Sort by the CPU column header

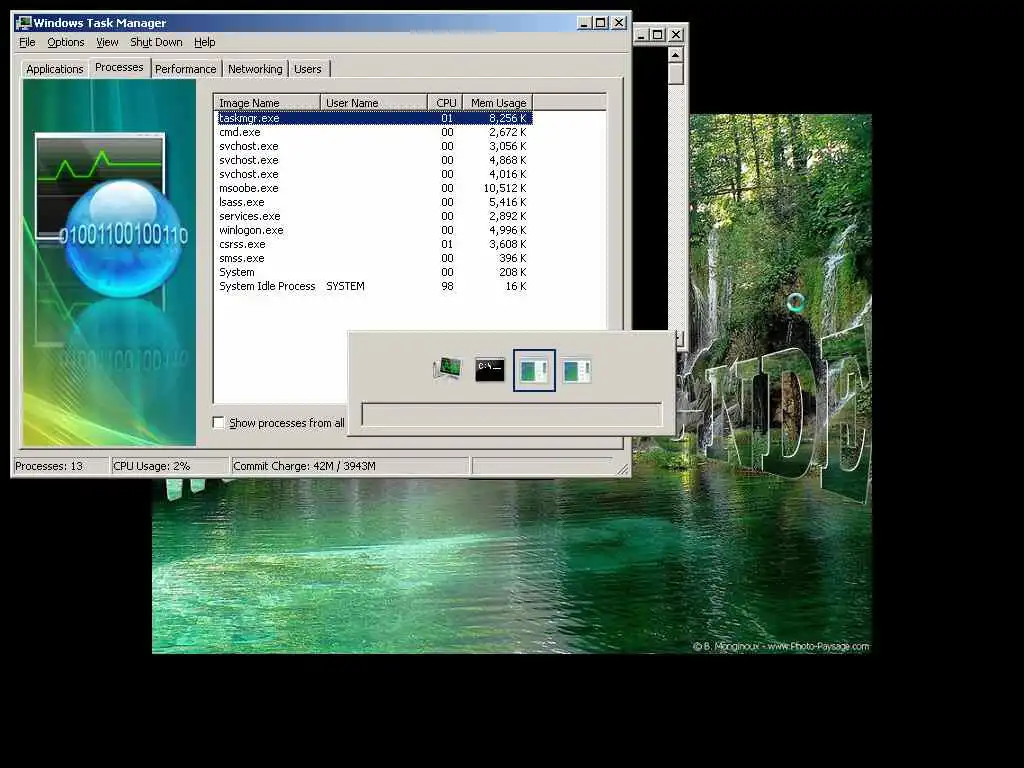click(x=446, y=103)
